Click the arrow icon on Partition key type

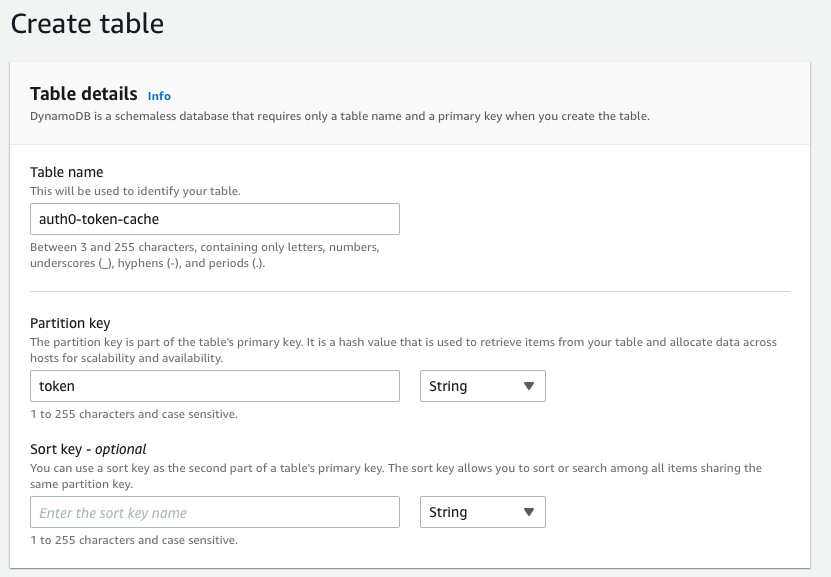click(x=529, y=386)
